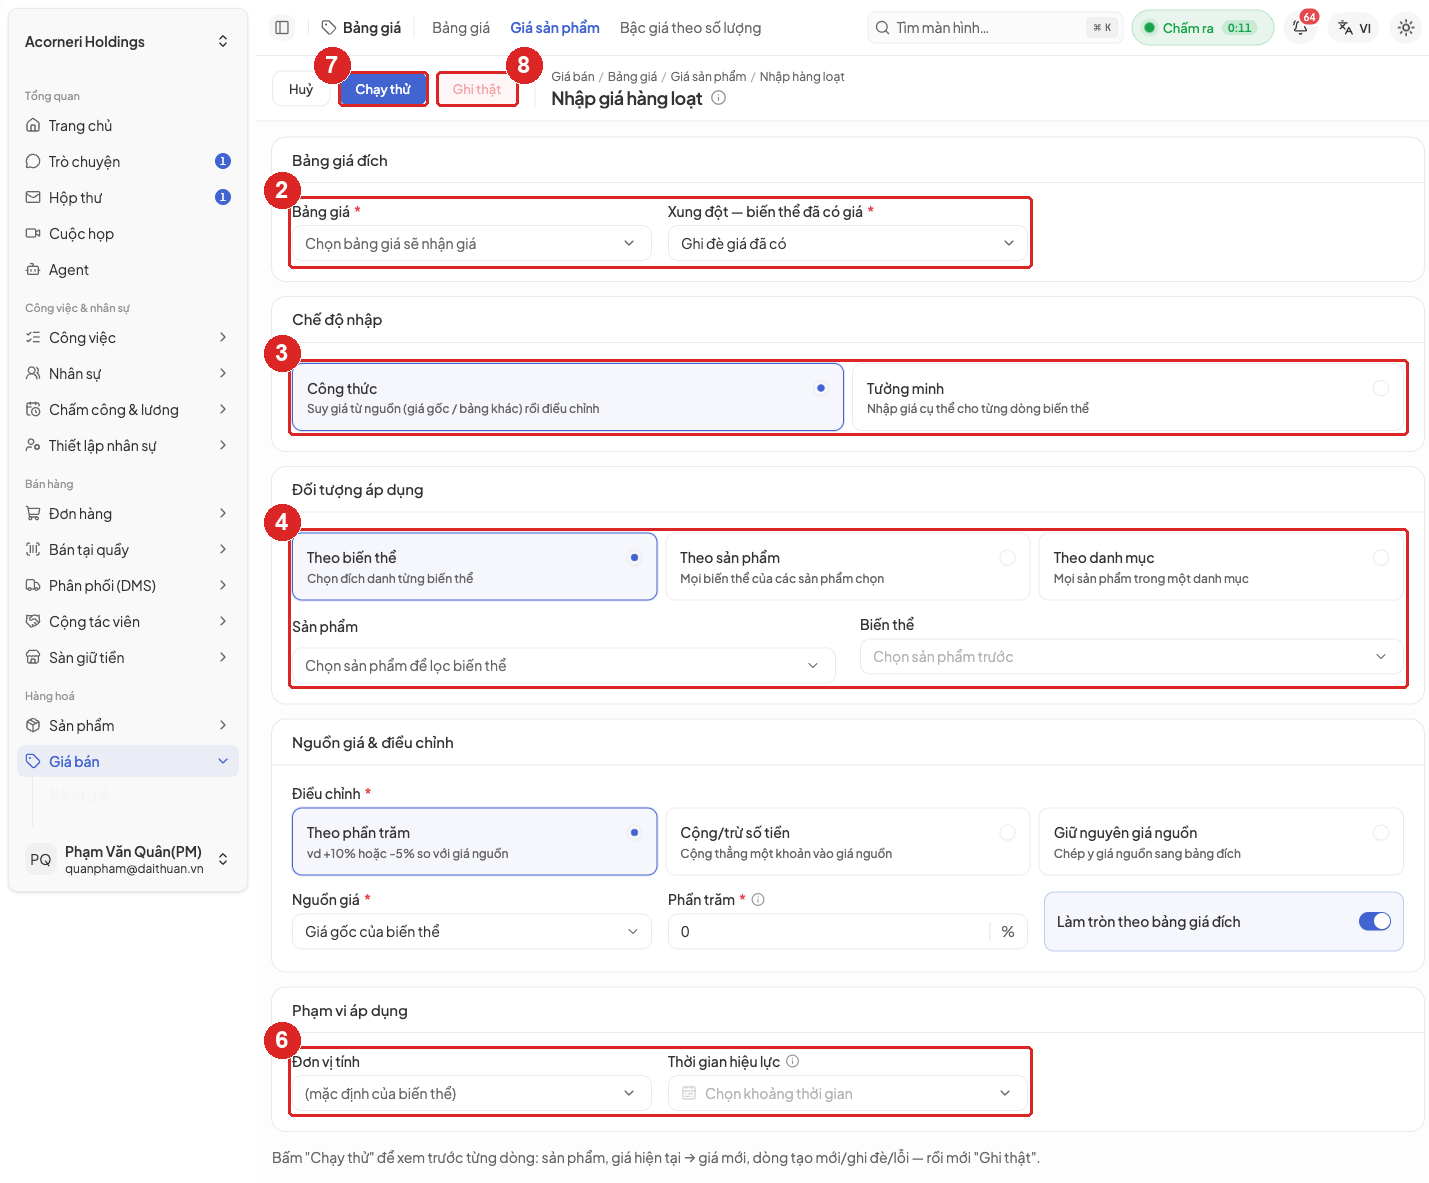Open the Thời gian hiệu lực date picker
Screen dimensions: 1429x1183
point(847,1094)
